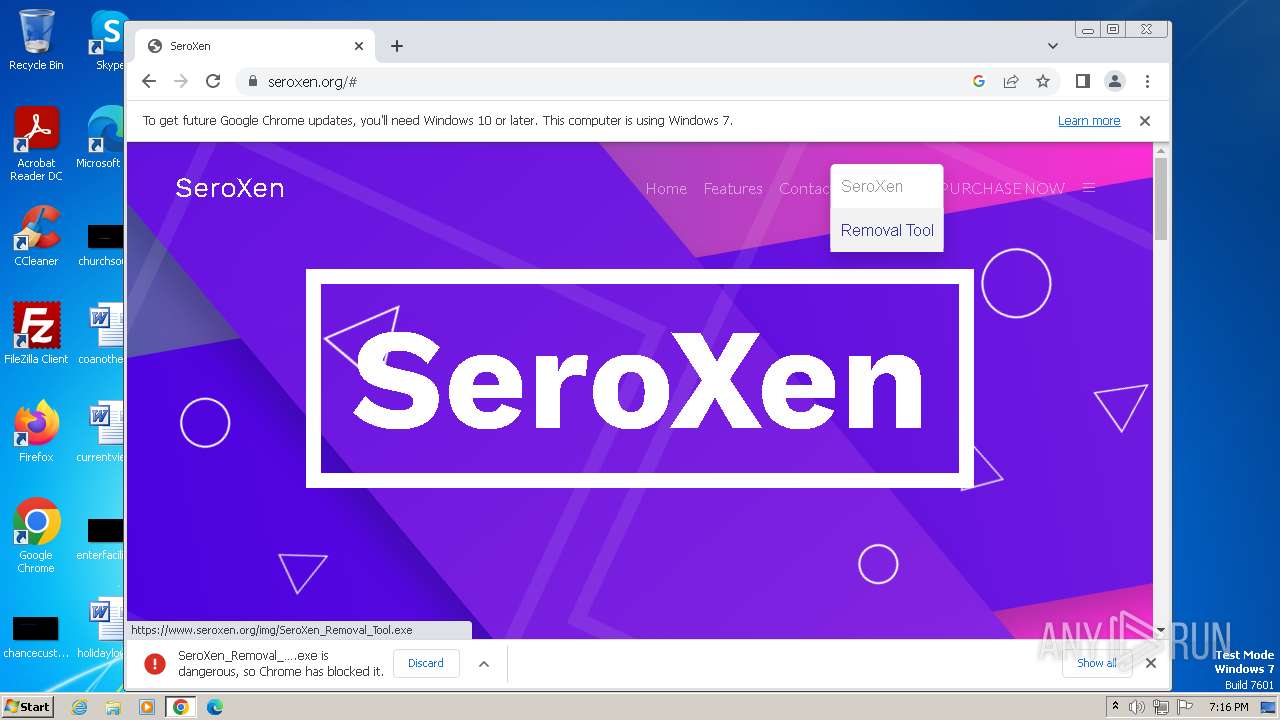Open the Learn more link
The width and height of the screenshot is (1280, 720).
(x=1089, y=121)
